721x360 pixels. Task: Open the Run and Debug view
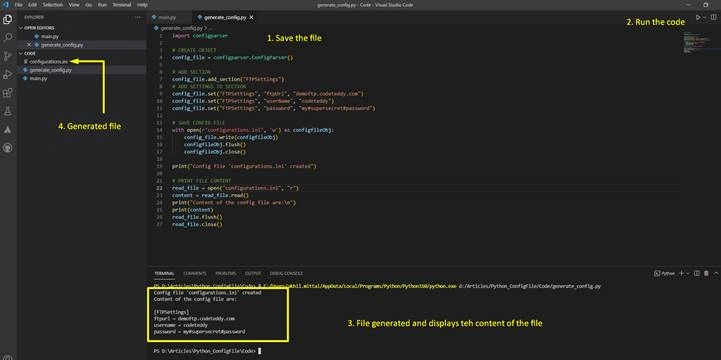7,74
